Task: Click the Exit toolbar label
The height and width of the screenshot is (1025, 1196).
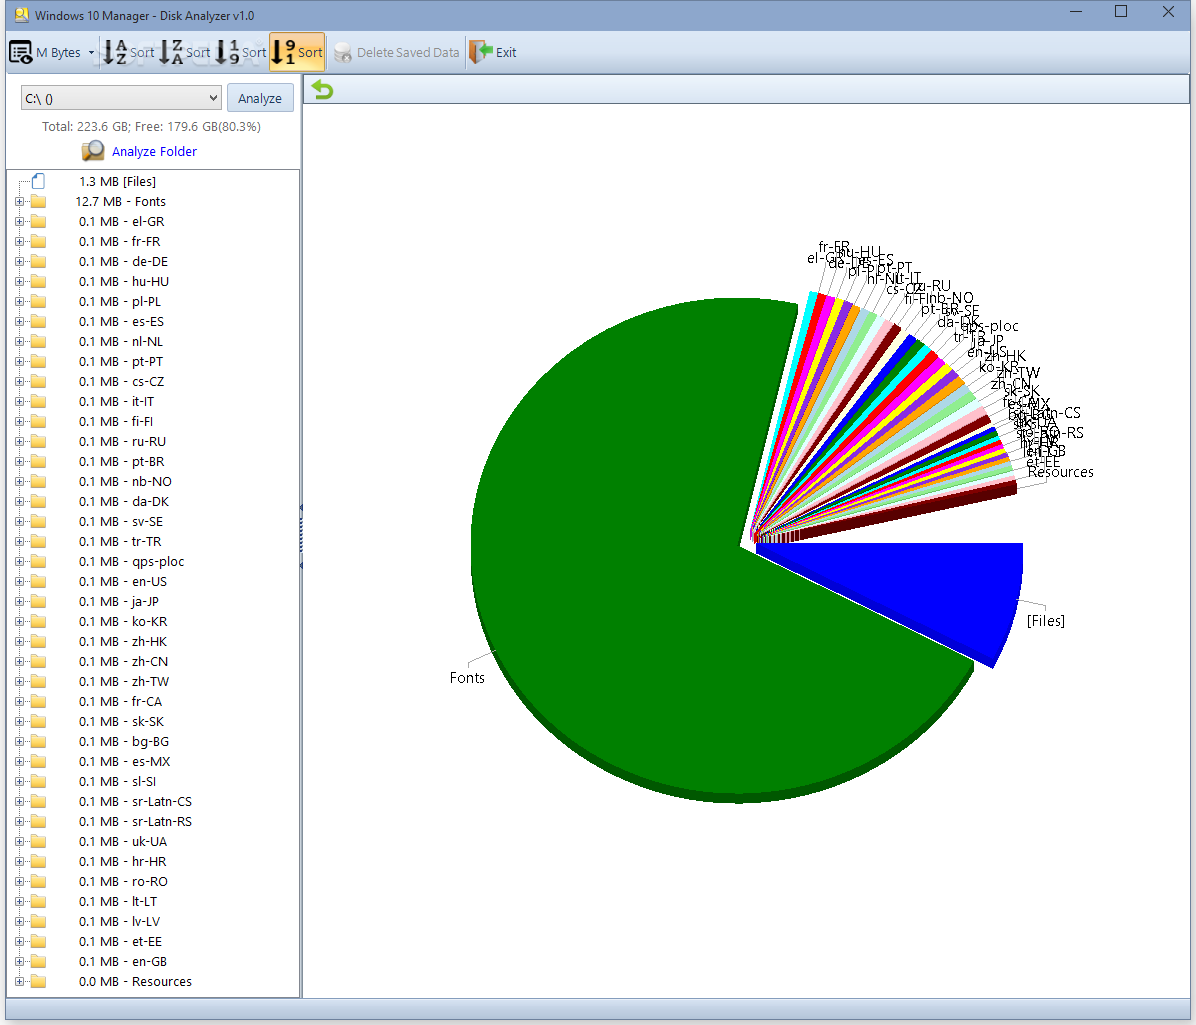Action: (506, 53)
